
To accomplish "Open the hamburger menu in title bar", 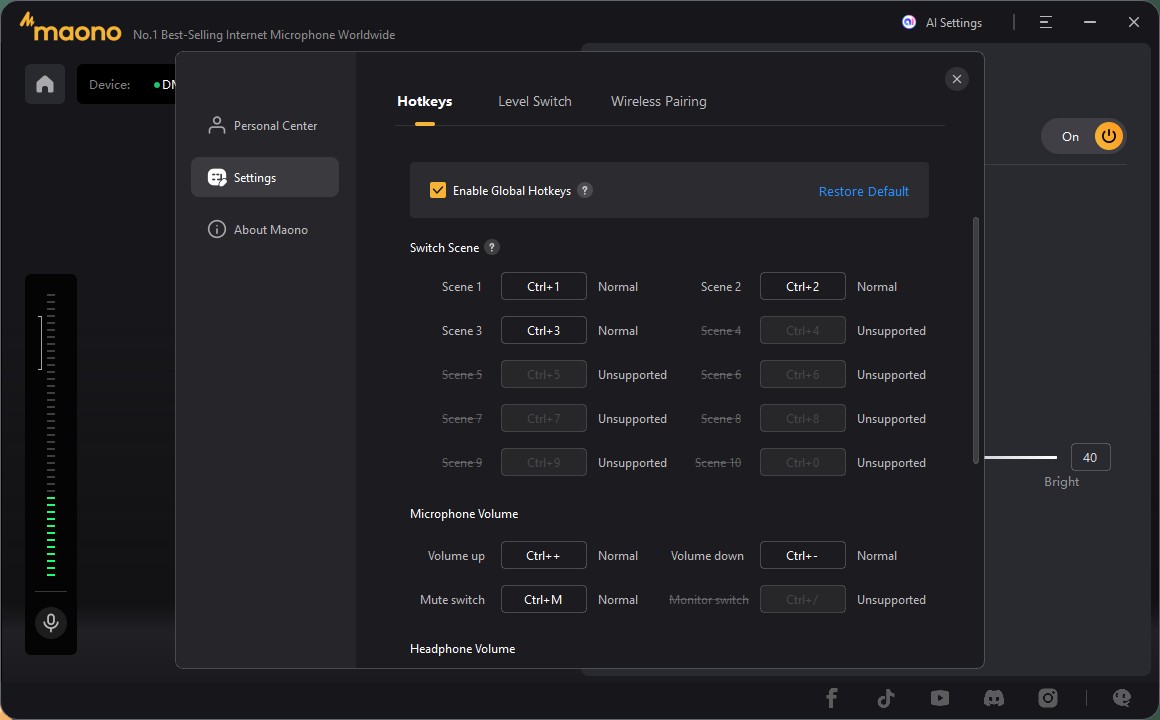I will tap(1045, 22).
